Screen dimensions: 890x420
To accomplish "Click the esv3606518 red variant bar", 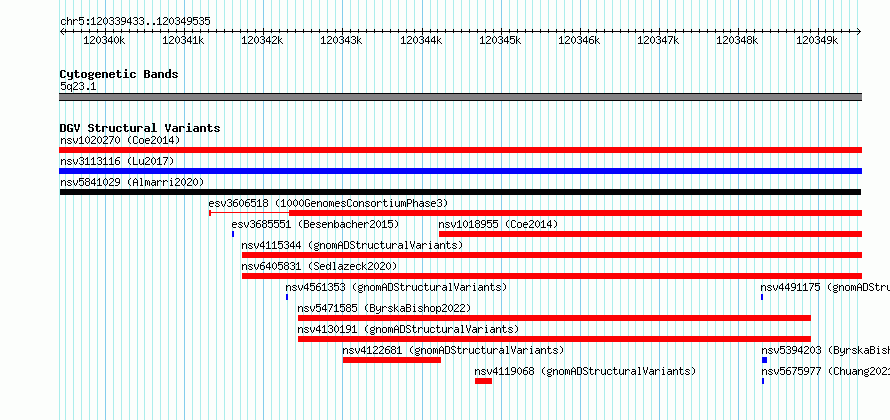I will [535, 213].
